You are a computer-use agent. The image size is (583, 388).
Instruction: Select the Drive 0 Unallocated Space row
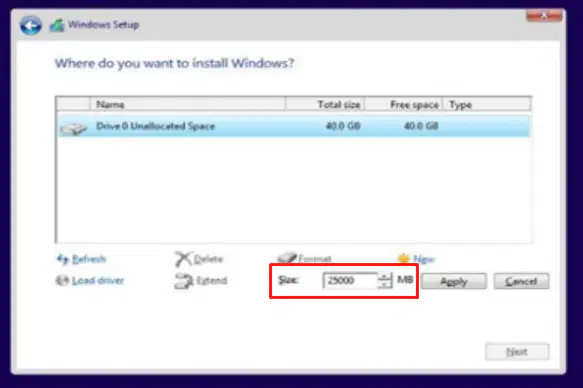coord(294,126)
